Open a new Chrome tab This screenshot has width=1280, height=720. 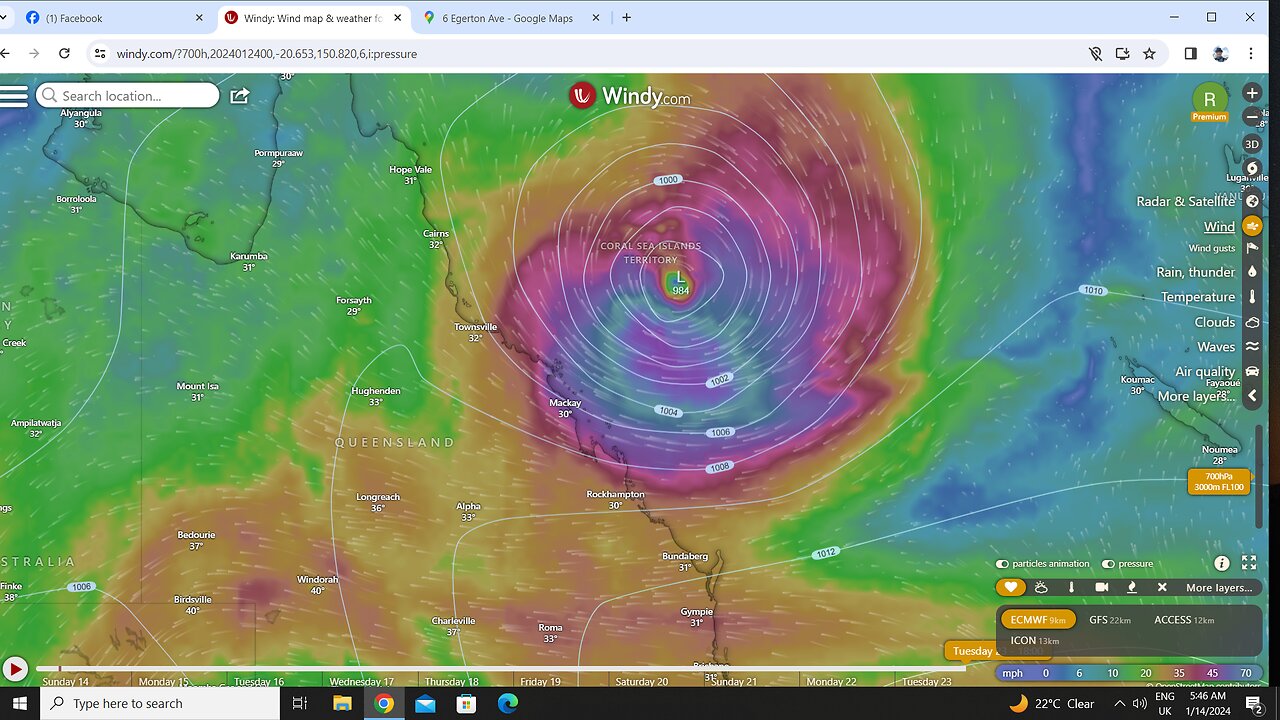(627, 17)
